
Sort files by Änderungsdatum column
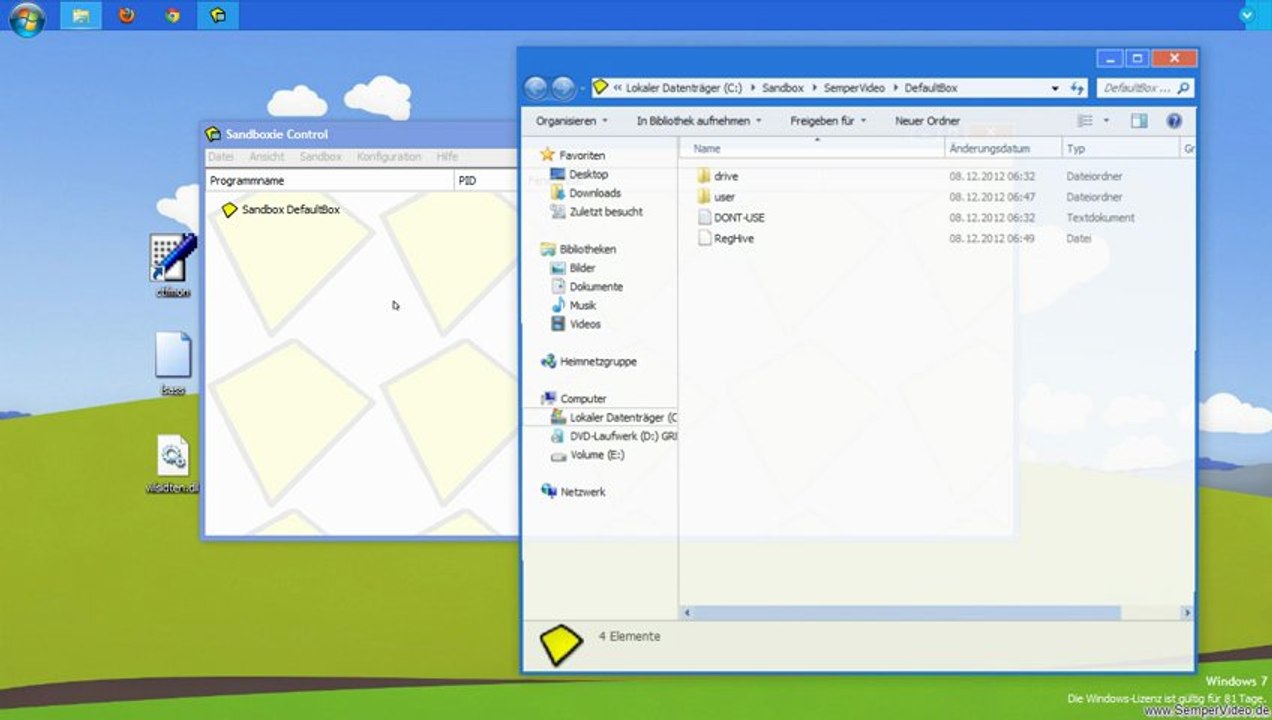click(x=1003, y=148)
